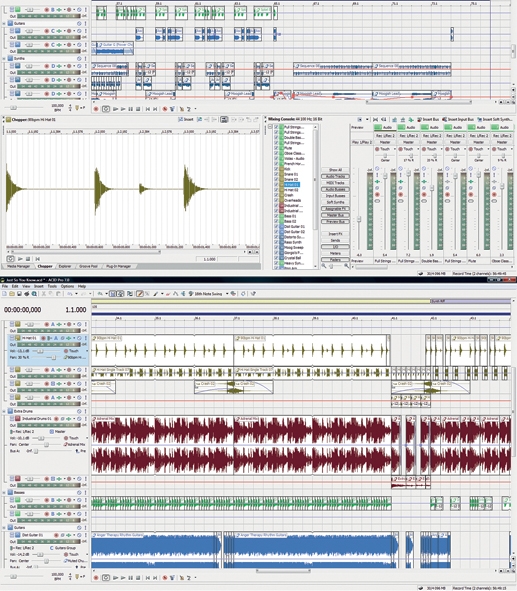Uncheck Snare 01 in the channel list
This screenshot has width=517, height=591.
click(276, 174)
